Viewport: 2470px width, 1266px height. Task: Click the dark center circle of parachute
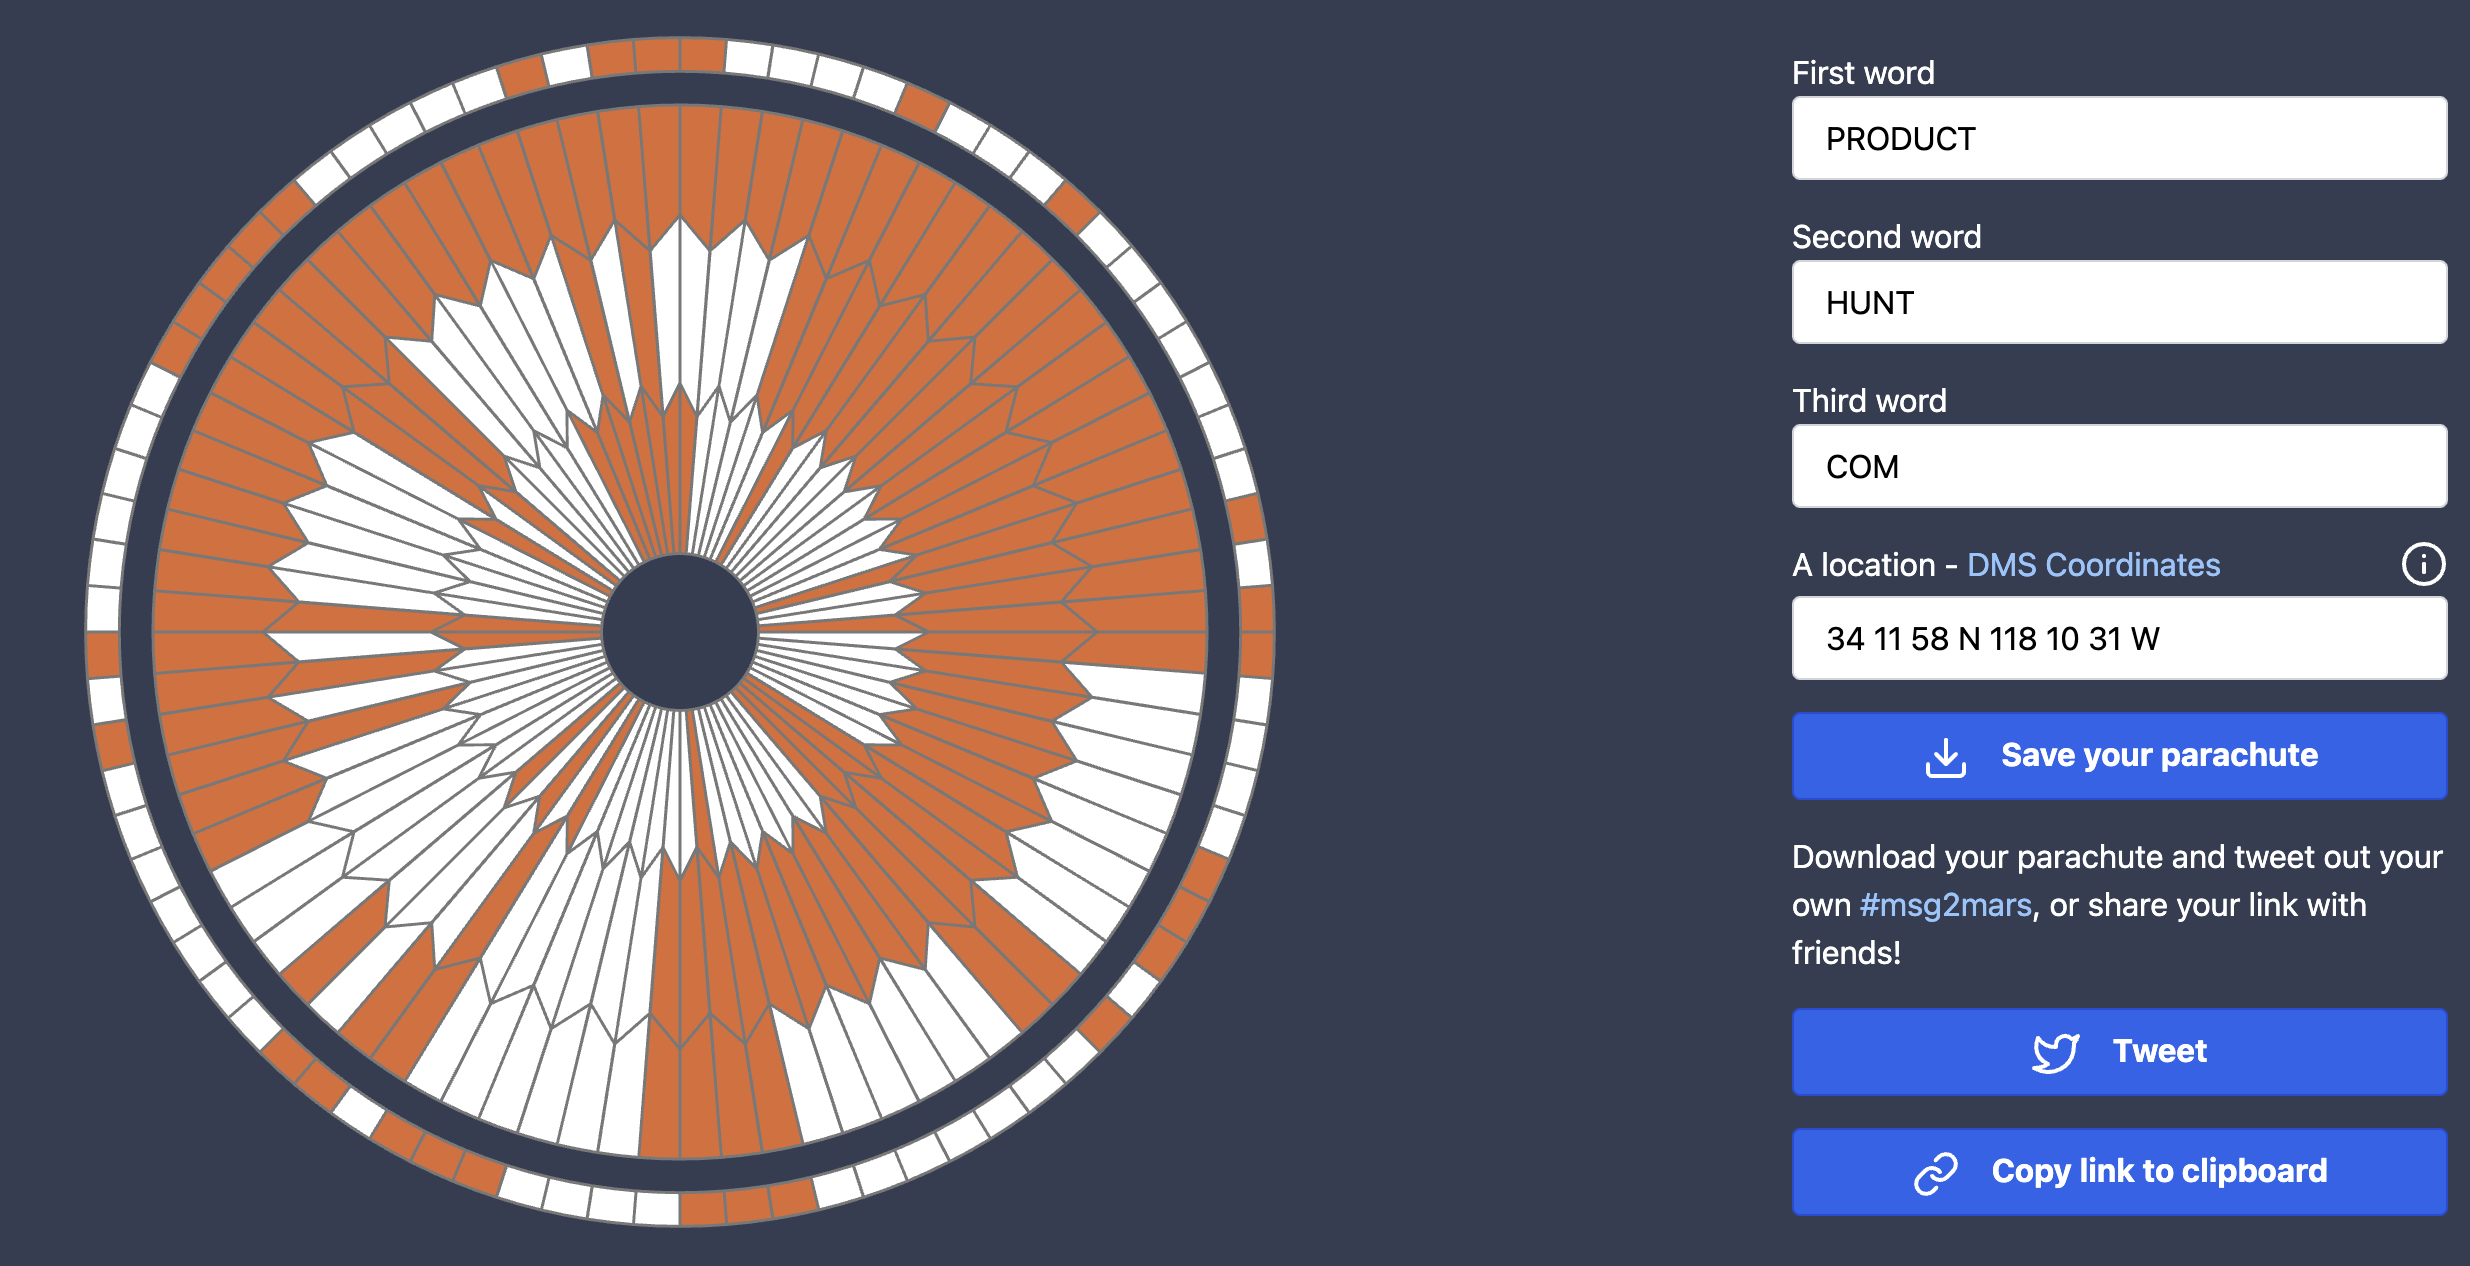(680, 632)
